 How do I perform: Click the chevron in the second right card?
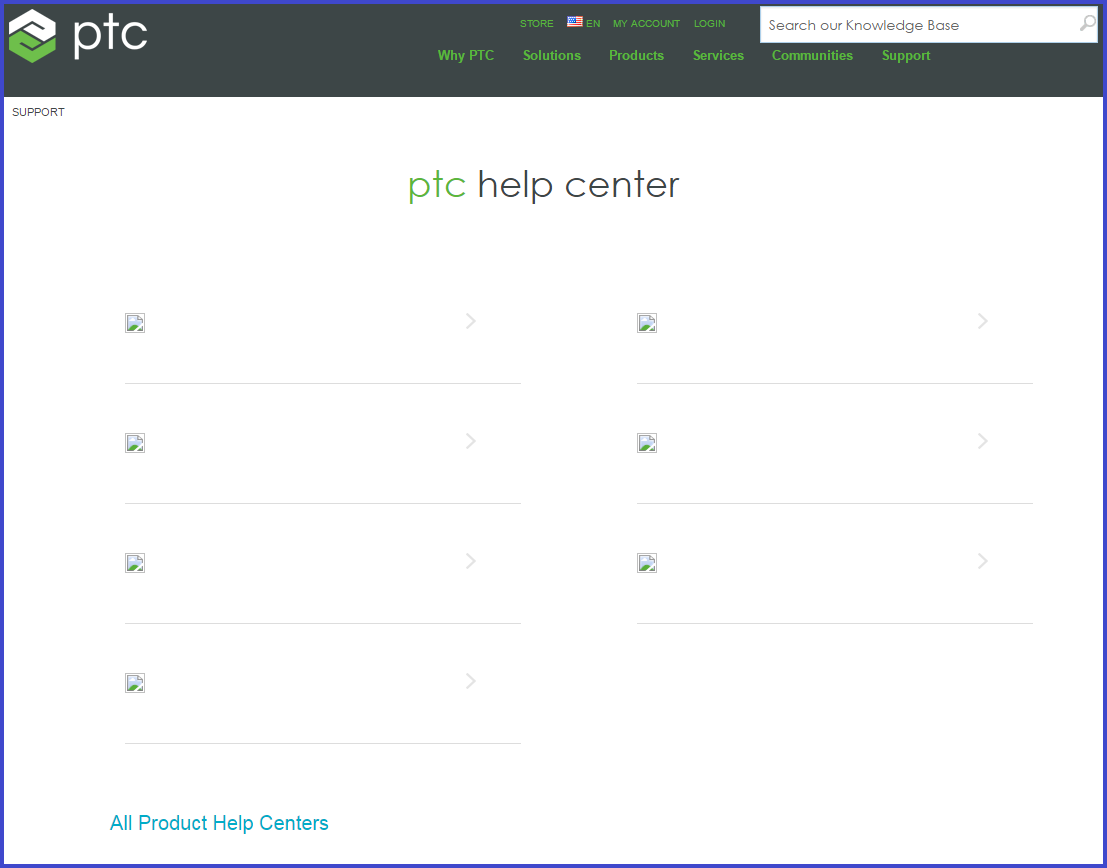[983, 441]
